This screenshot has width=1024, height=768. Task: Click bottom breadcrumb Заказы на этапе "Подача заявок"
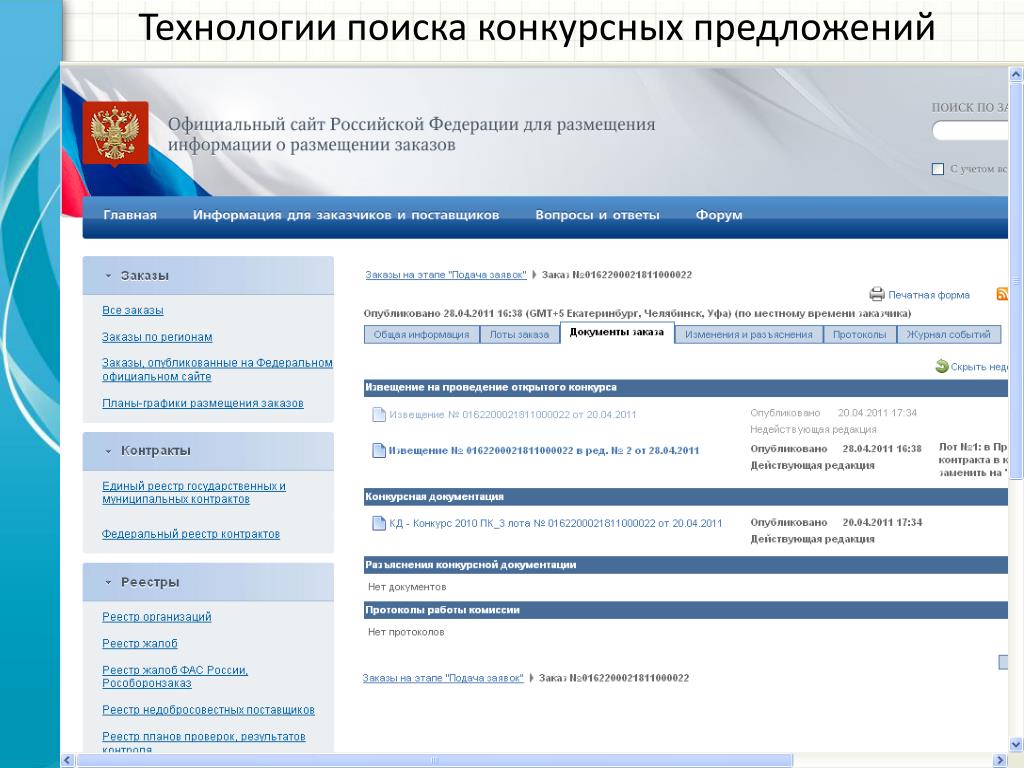click(443, 678)
